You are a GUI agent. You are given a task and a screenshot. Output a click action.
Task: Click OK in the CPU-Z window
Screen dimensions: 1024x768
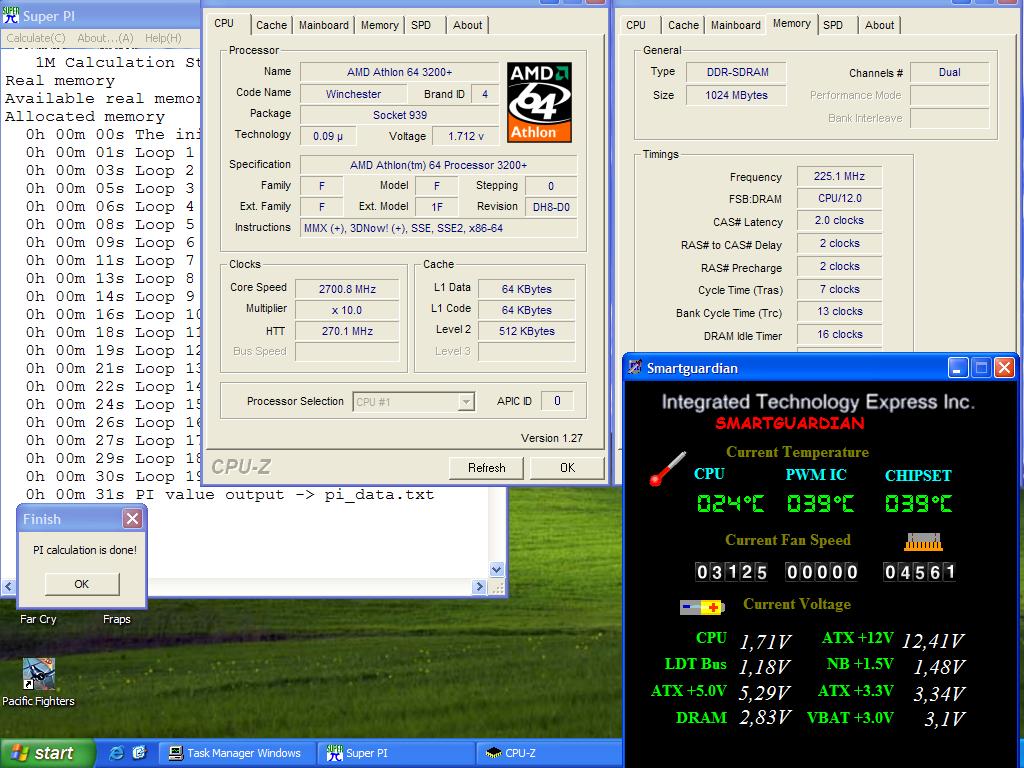[568, 468]
